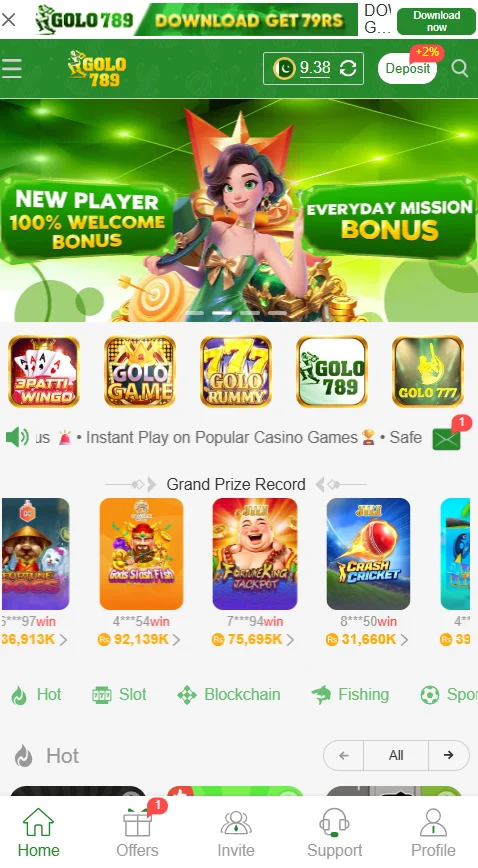Open the Offers tab in bottom bar
Viewport: 478px width, 868px height.
[x=137, y=831]
